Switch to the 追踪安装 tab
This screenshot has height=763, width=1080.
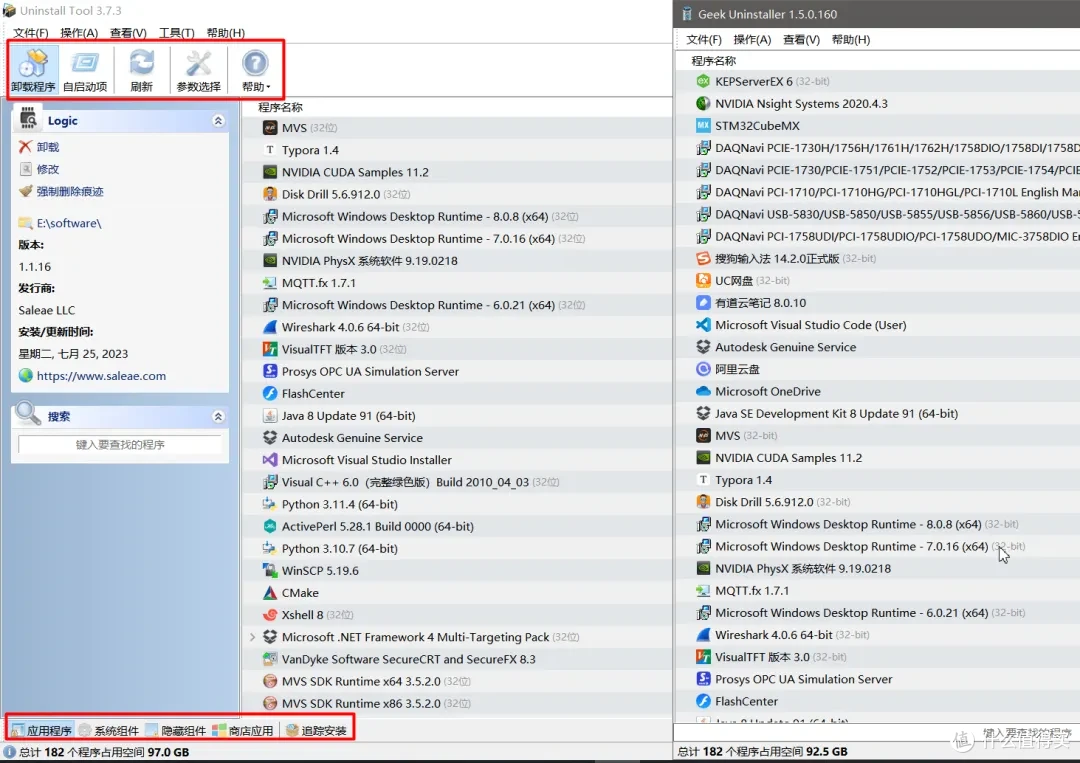(316, 730)
